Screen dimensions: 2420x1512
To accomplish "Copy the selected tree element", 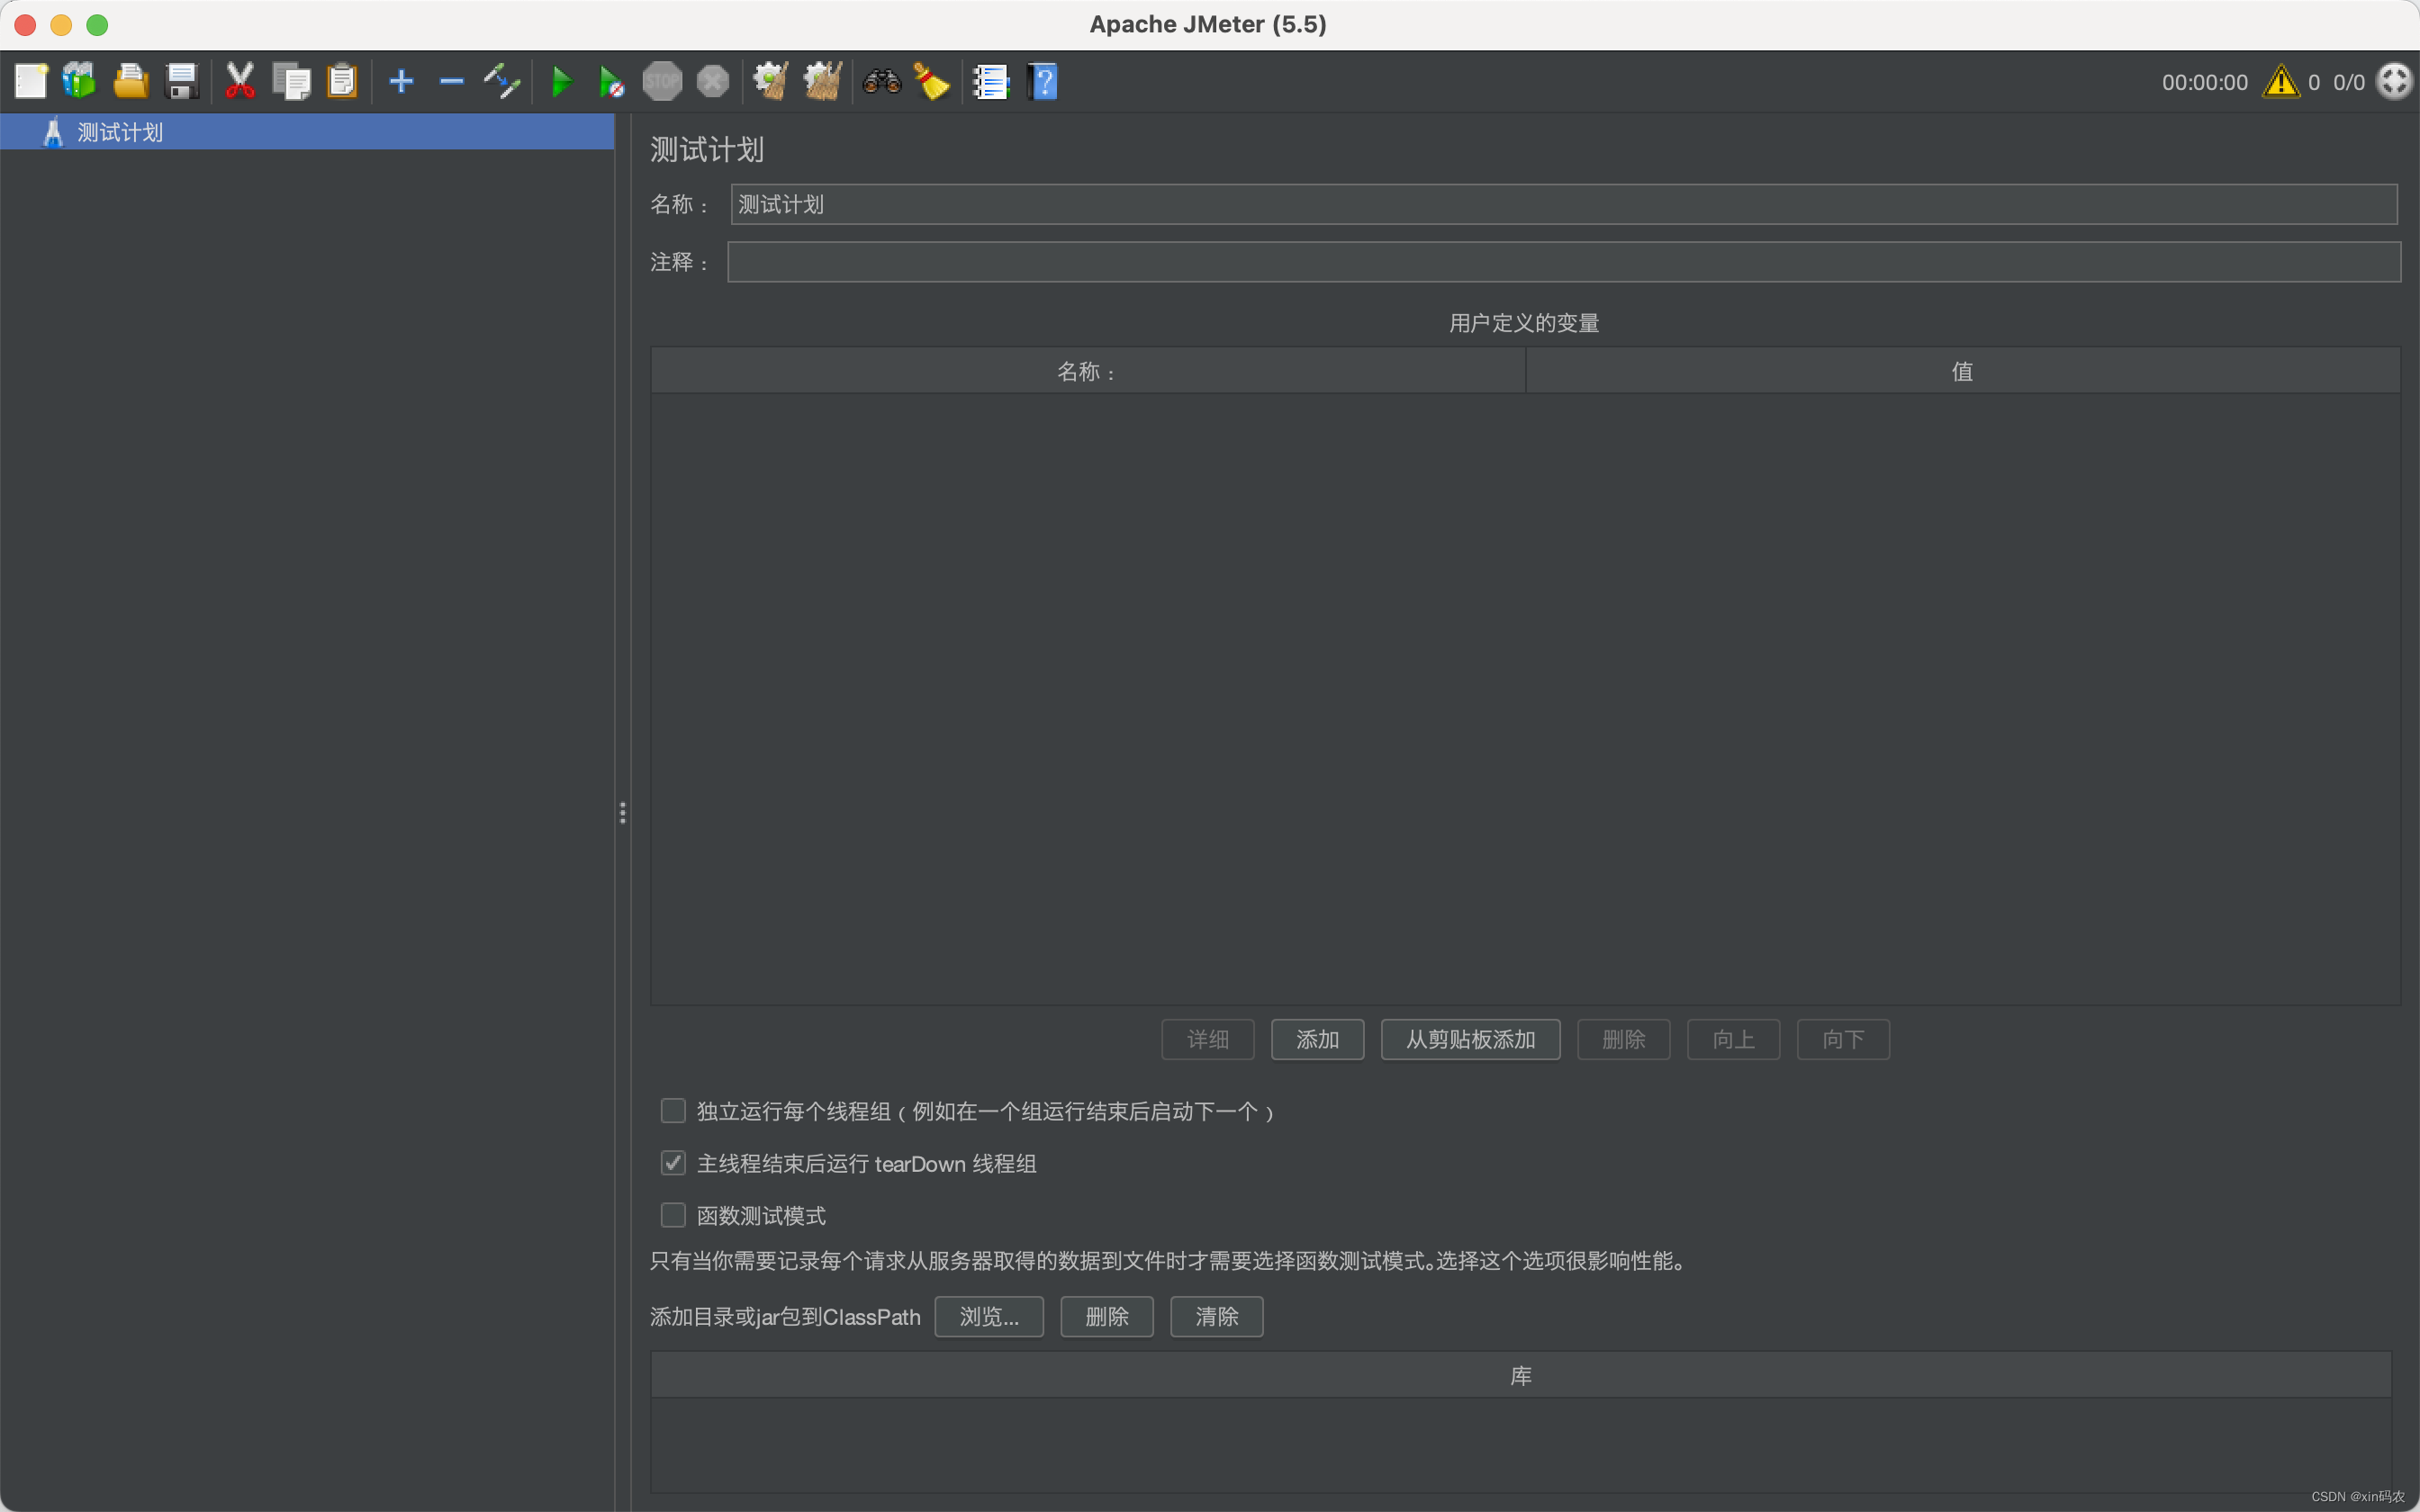I will coord(291,81).
